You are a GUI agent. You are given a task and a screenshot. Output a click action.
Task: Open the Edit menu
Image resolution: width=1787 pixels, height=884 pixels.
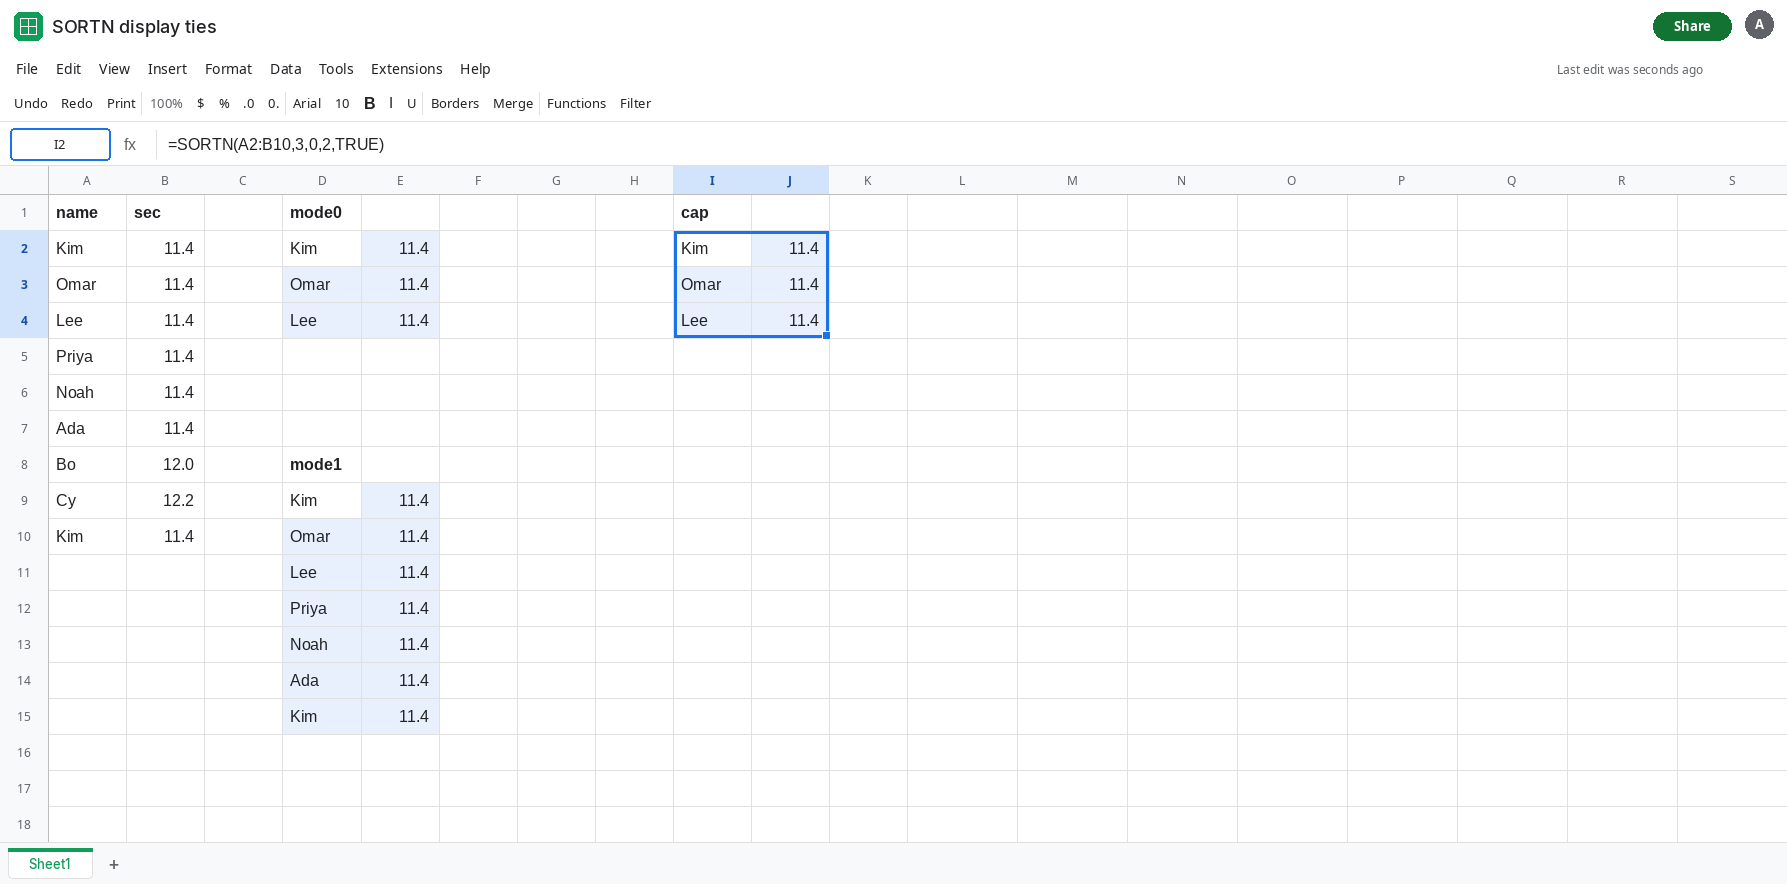[x=68, y=69]
